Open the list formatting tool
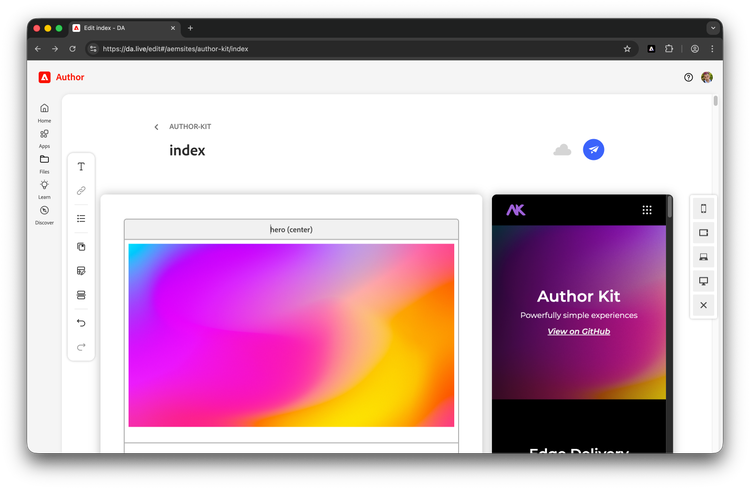750x489 pixels. click(x=81, y=218)
